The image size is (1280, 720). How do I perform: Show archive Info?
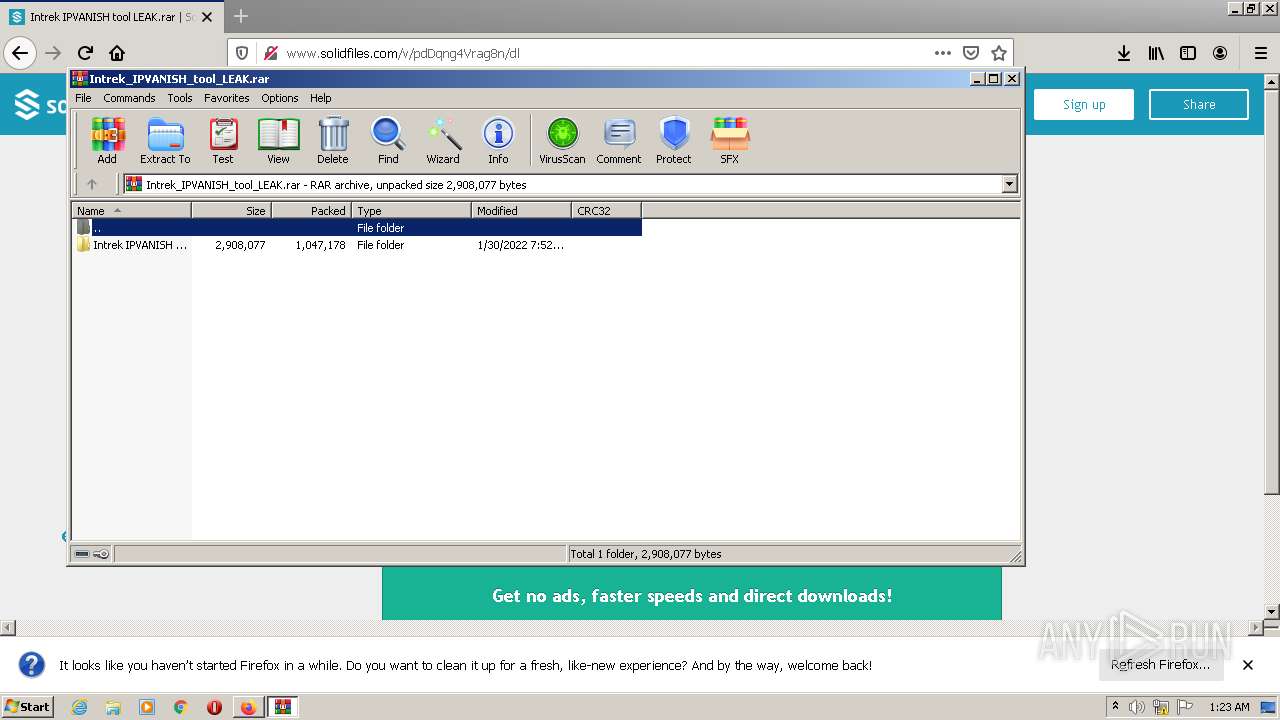click(x=498, y=140)
